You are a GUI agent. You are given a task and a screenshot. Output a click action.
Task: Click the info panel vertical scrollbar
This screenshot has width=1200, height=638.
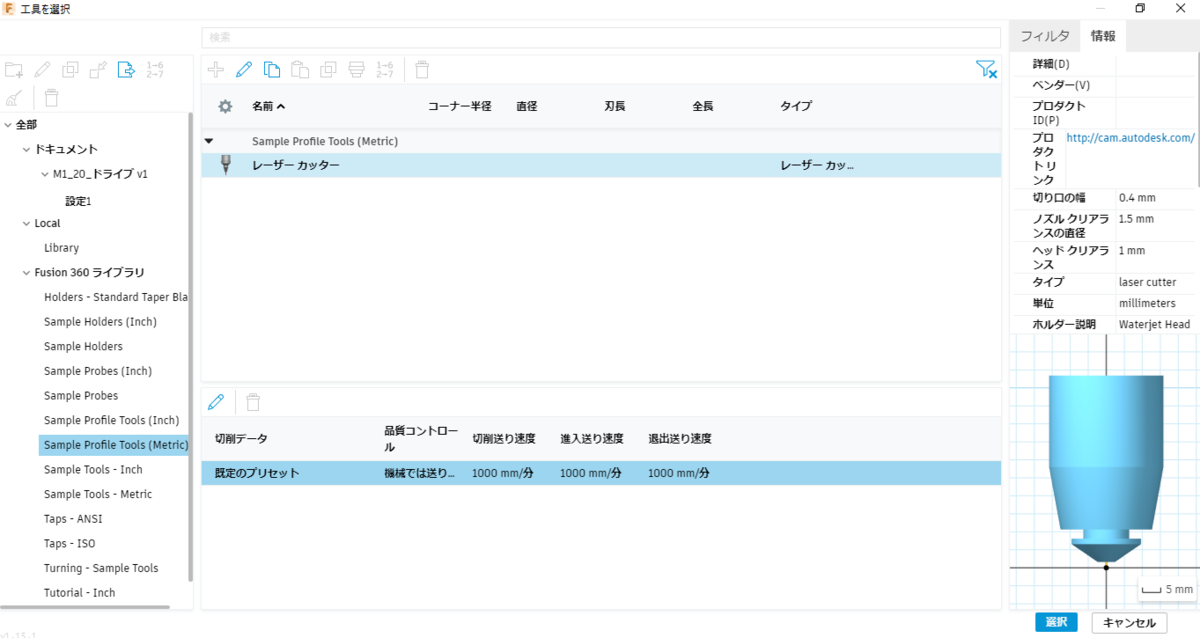(1197, 120)
